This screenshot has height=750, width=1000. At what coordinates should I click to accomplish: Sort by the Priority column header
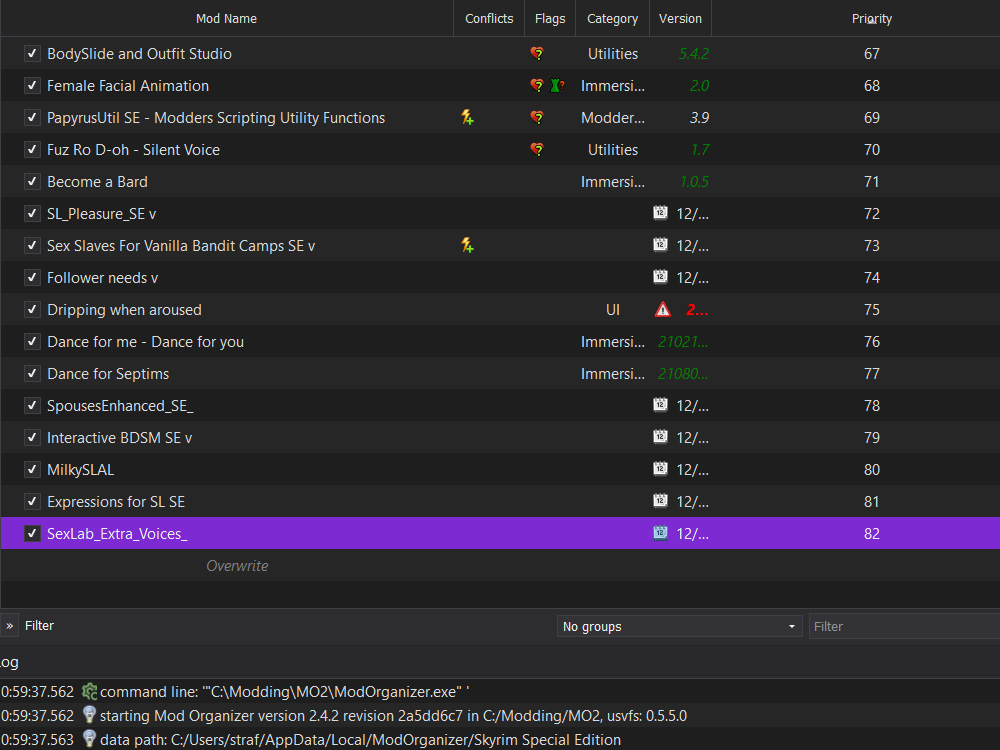pos(872,18)
